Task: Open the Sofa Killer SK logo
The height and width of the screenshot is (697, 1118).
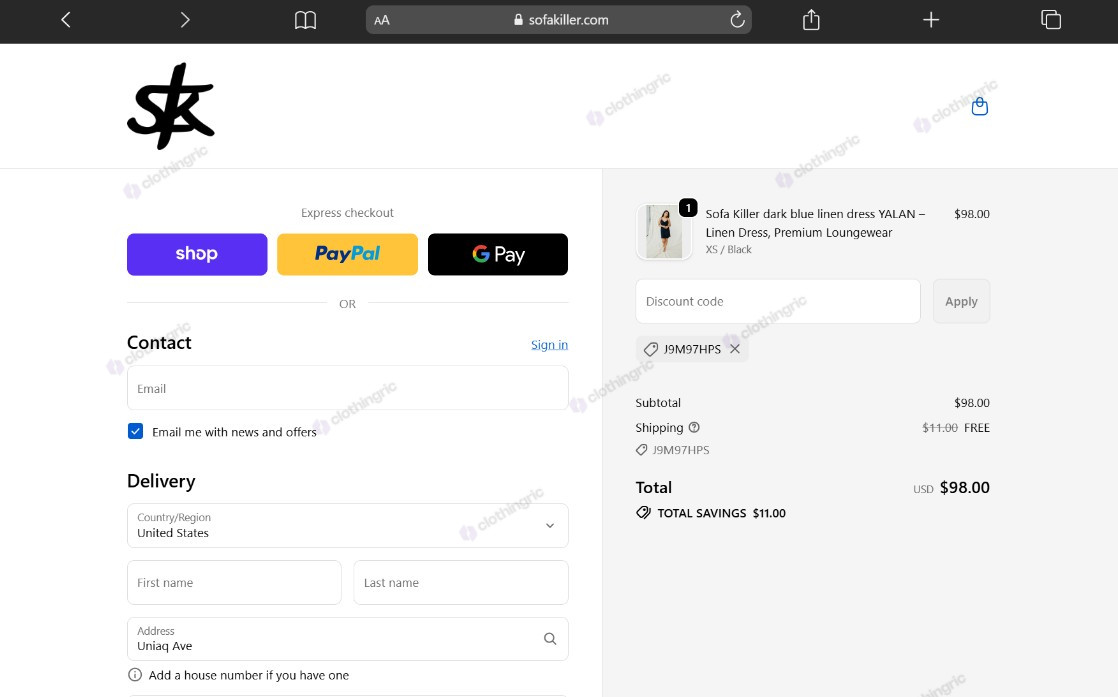Action: pyautogui.click(x=170, y=106)
